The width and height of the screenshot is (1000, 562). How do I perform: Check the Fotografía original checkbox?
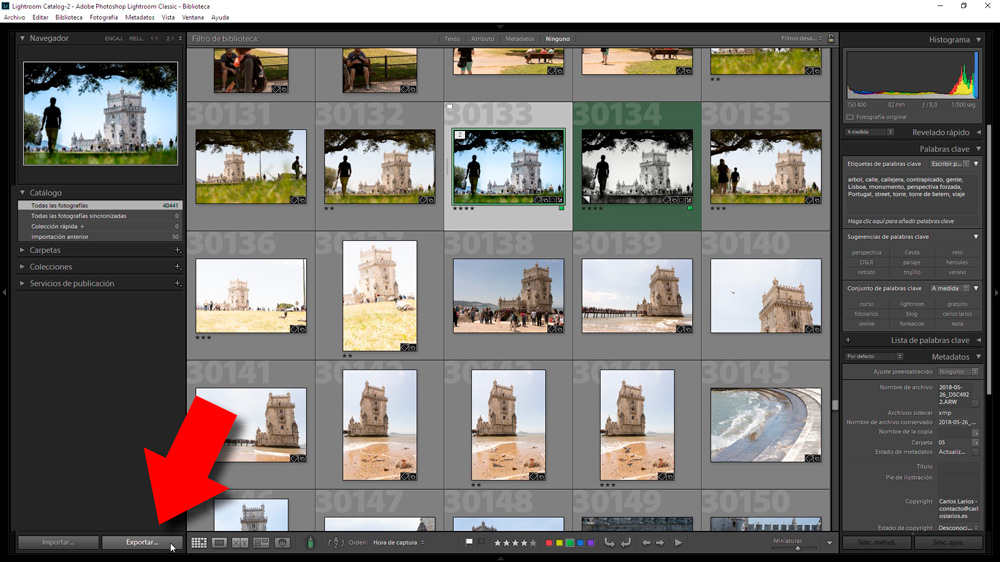point(849,117)
